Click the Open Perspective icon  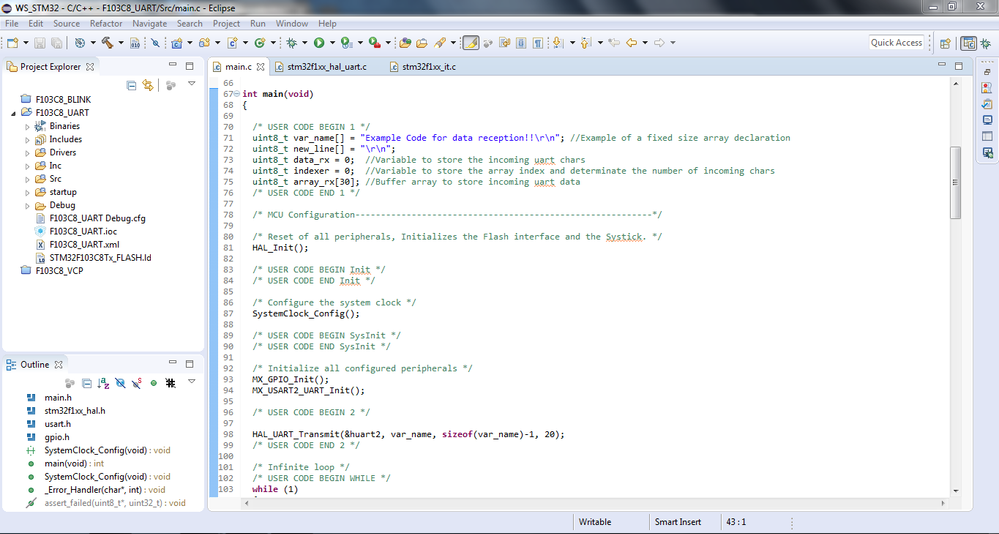click(945, 43)
